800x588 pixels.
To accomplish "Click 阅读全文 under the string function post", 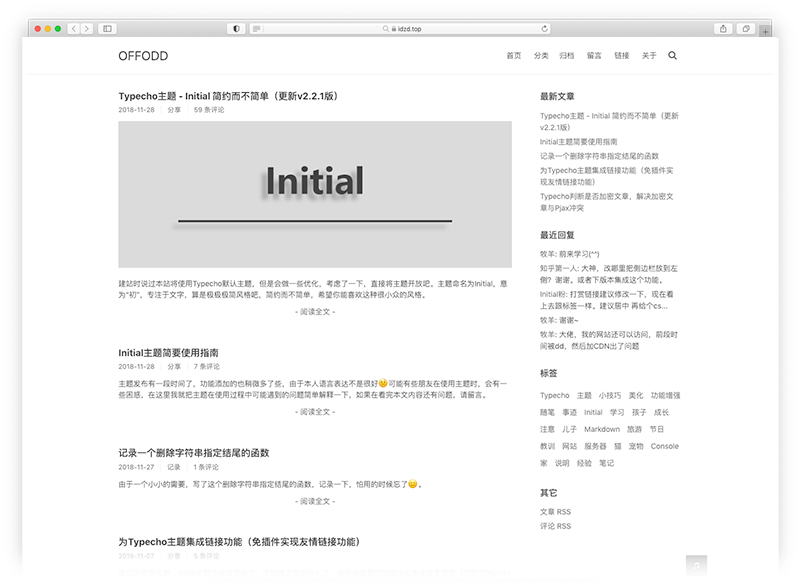I will coord(315,502).
